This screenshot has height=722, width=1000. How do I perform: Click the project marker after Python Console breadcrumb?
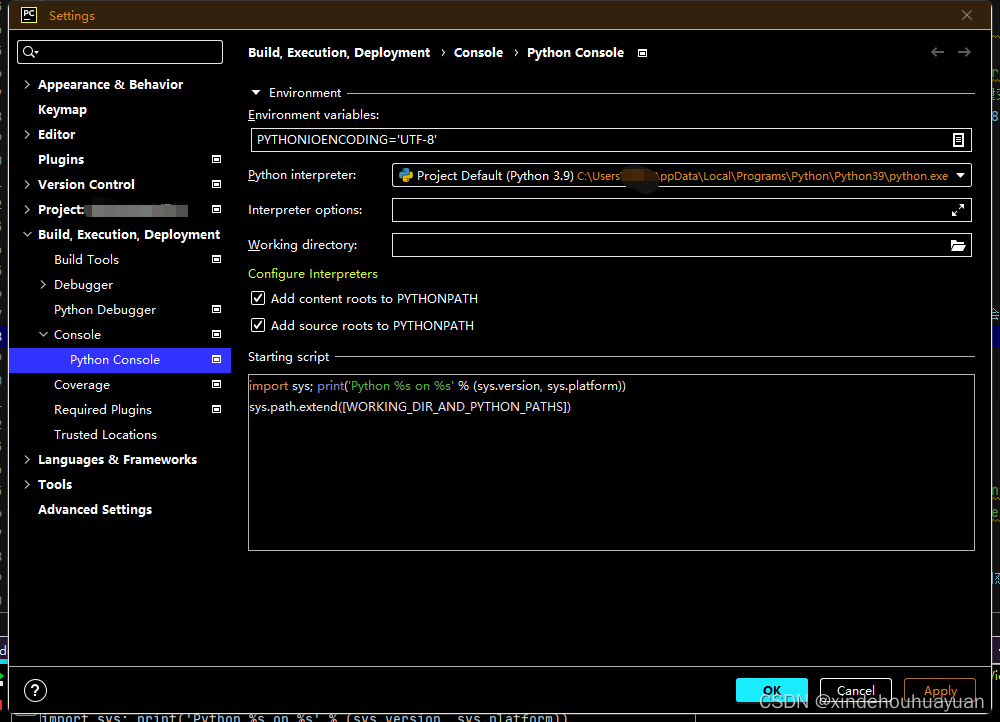pyautogui.click(x=642, y=53)
